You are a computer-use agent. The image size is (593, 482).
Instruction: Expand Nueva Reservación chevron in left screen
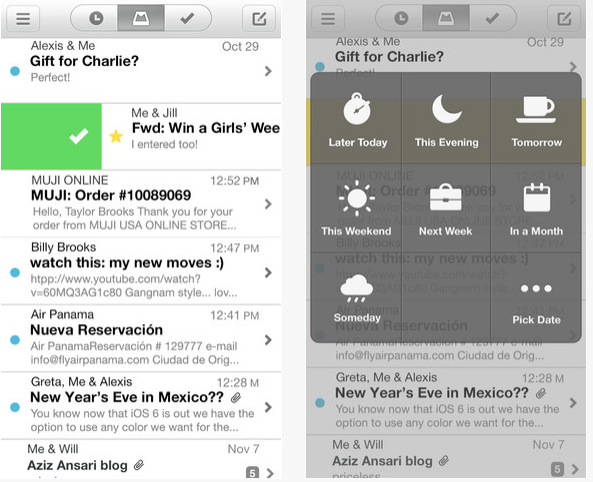tap(268, 340)
